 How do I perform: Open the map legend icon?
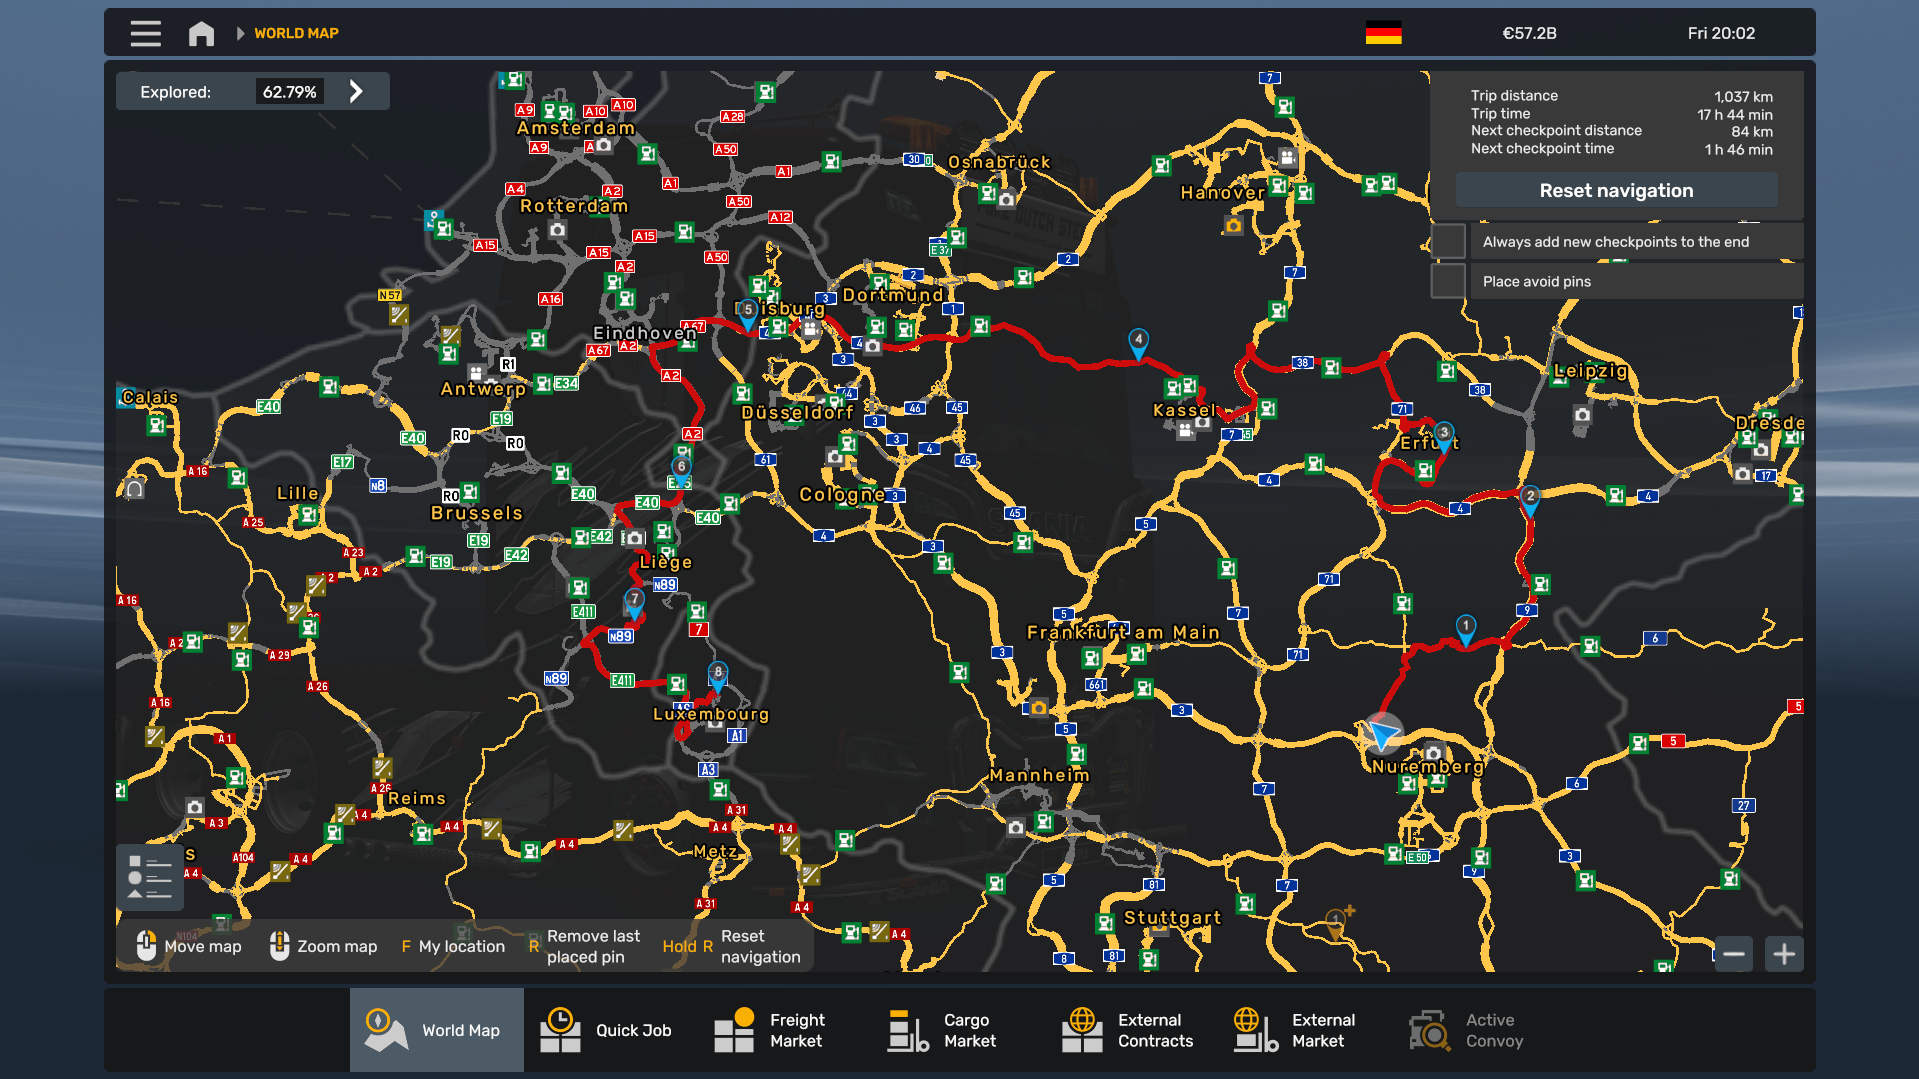[150, 877]
